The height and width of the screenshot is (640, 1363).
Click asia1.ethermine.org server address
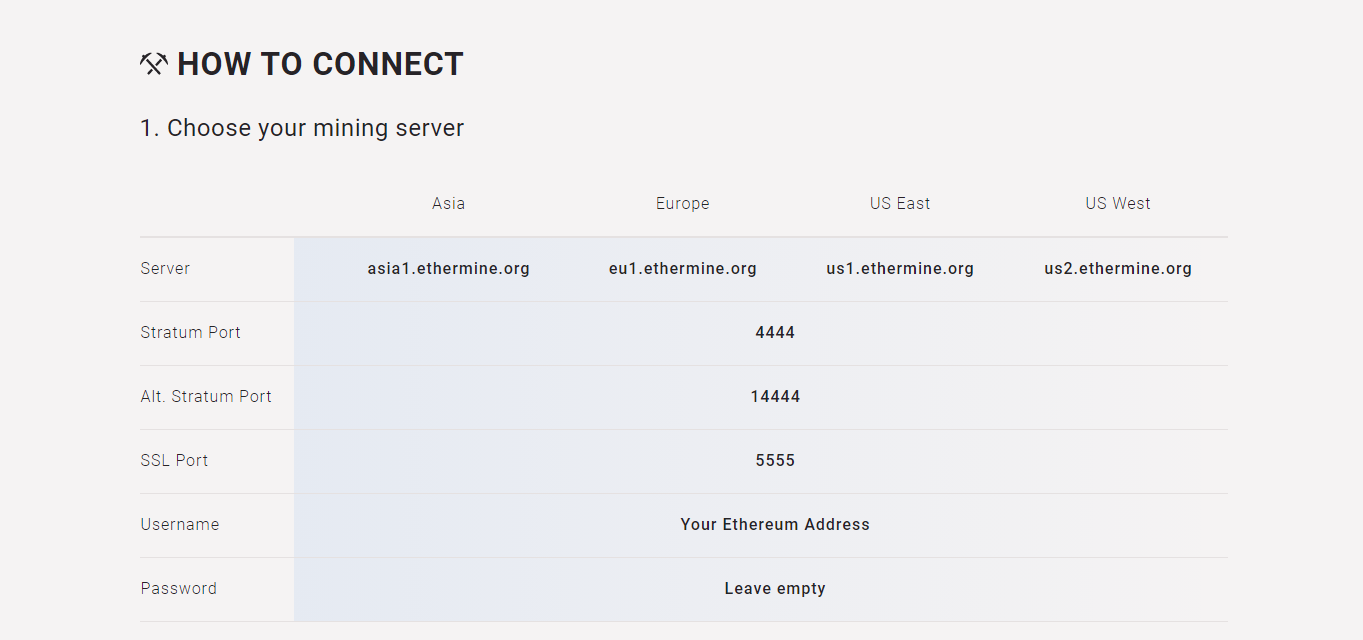pos(448,268)
